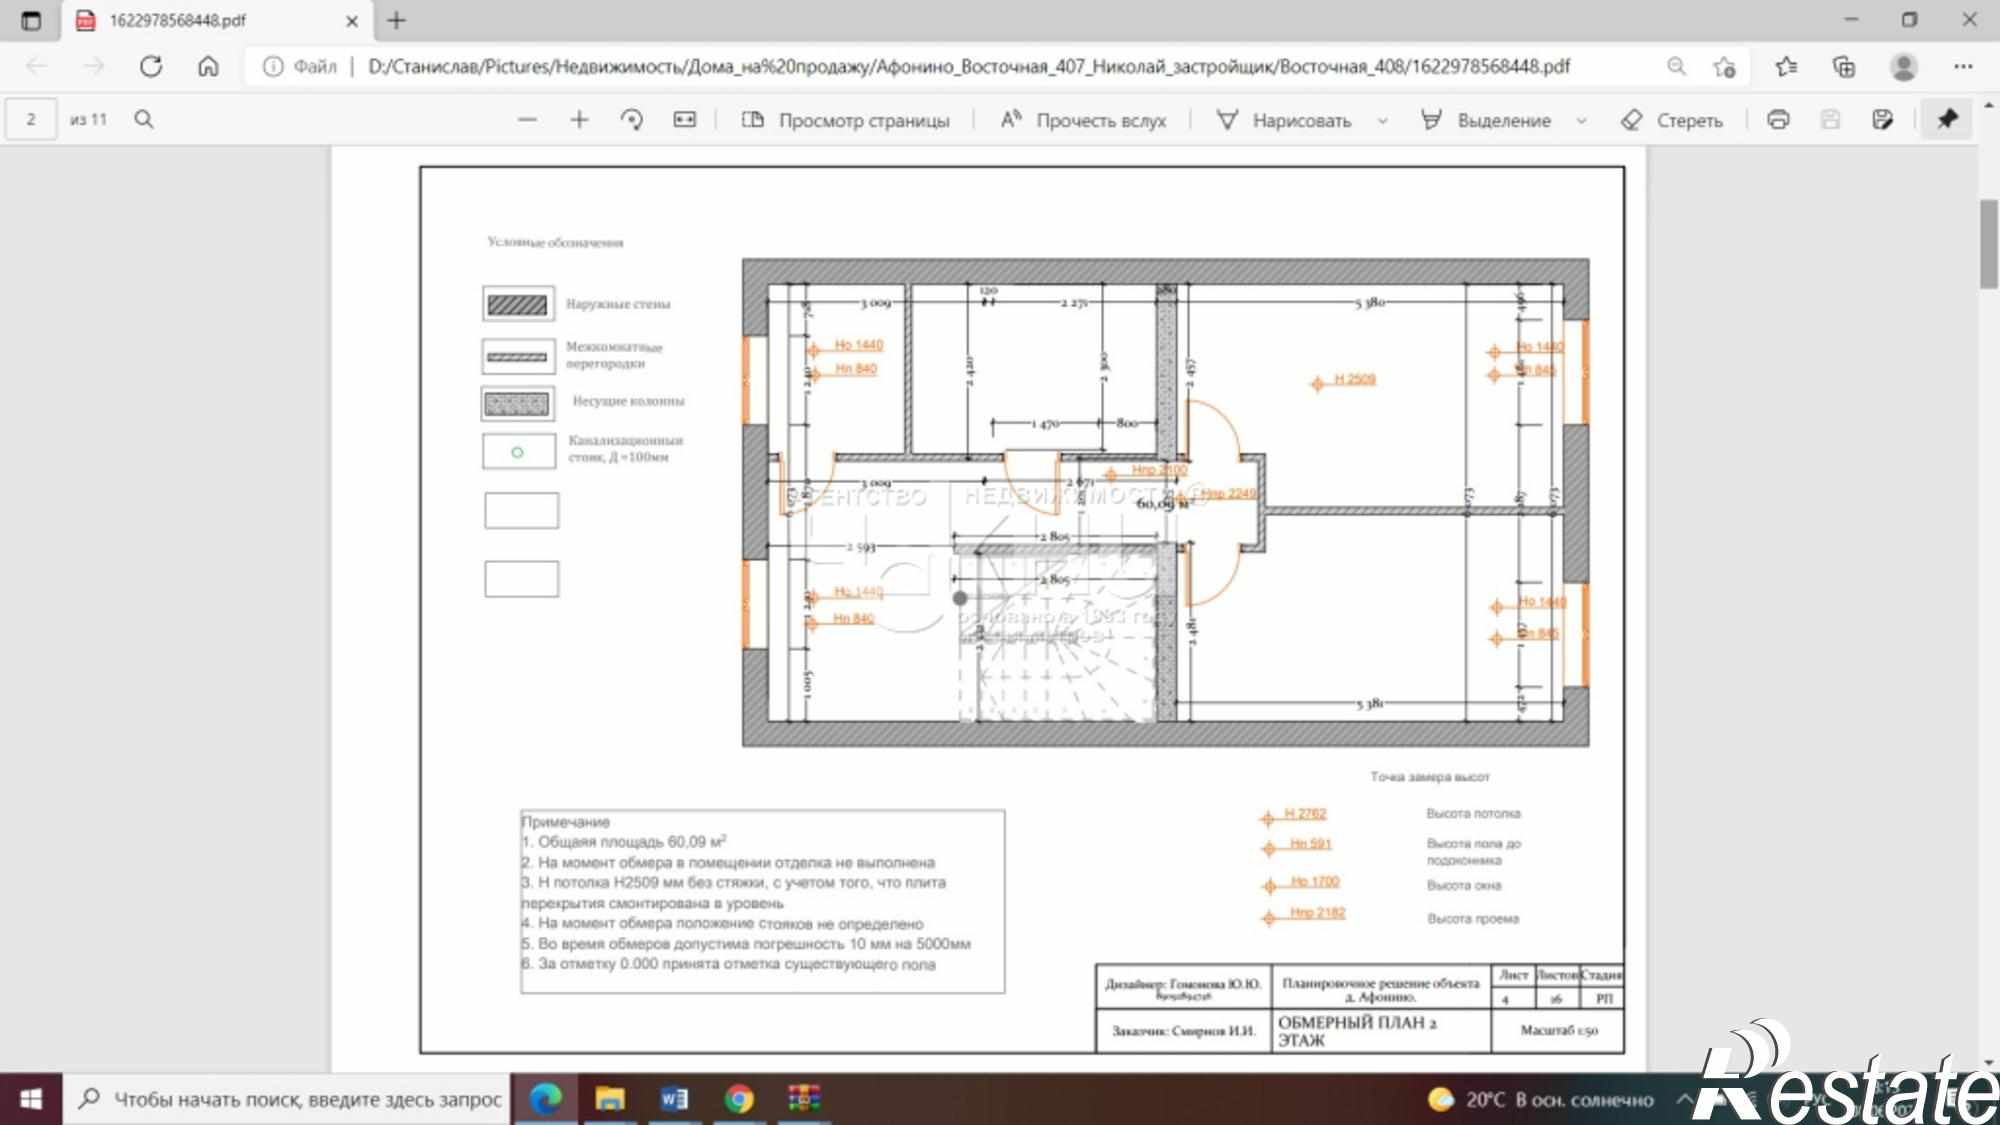Save the PDF file

pos(1830,119)
